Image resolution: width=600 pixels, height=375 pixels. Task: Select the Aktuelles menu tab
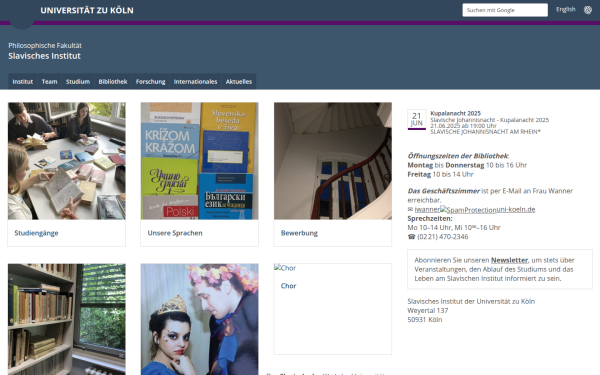coord(239,82)
